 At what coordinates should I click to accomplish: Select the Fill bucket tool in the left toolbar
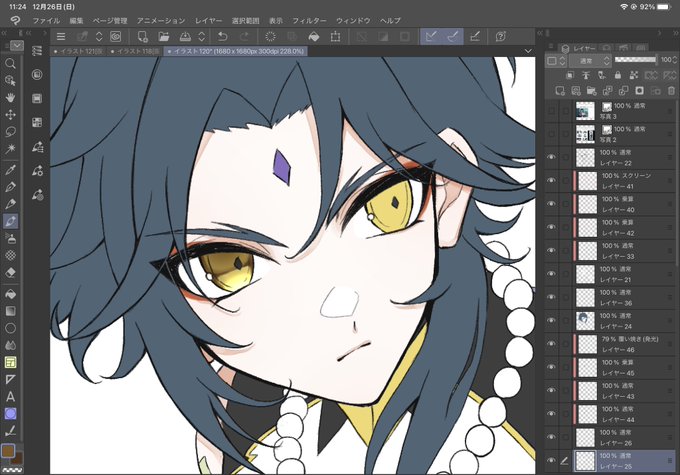(x=10, y=294)
